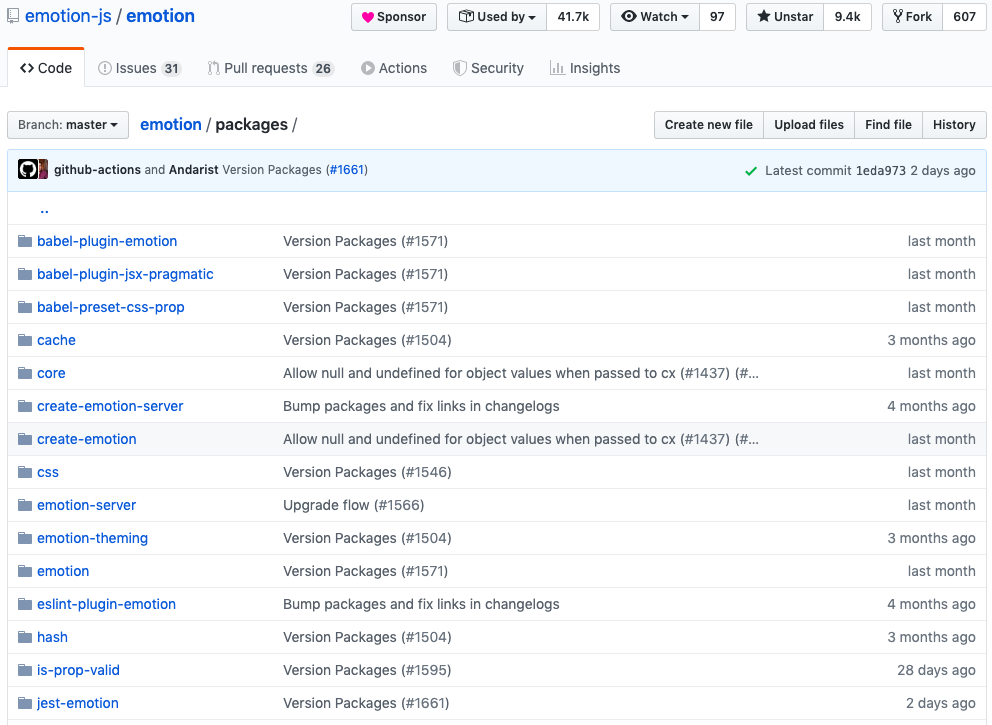The height and width of the screenshot is (725, 992).
Task: Open the hash folder
Action: [x=53, y=637]
